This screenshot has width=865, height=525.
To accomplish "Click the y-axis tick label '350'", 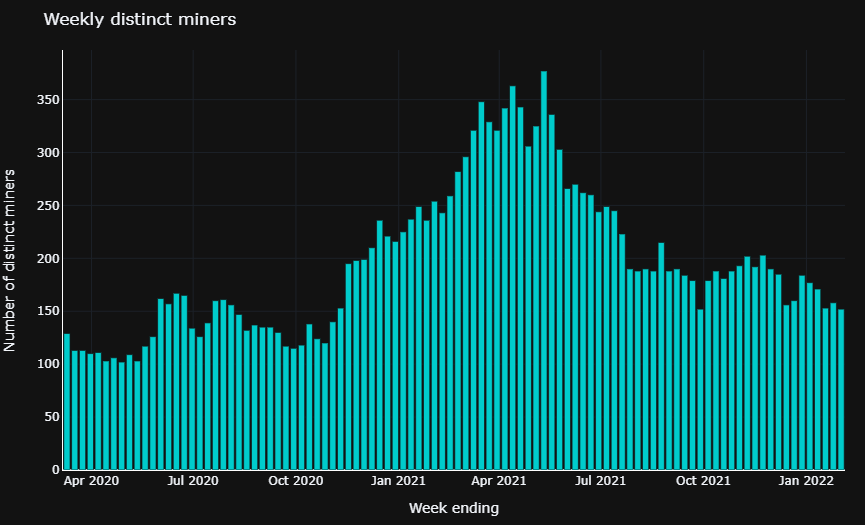I will click(48, 100).
